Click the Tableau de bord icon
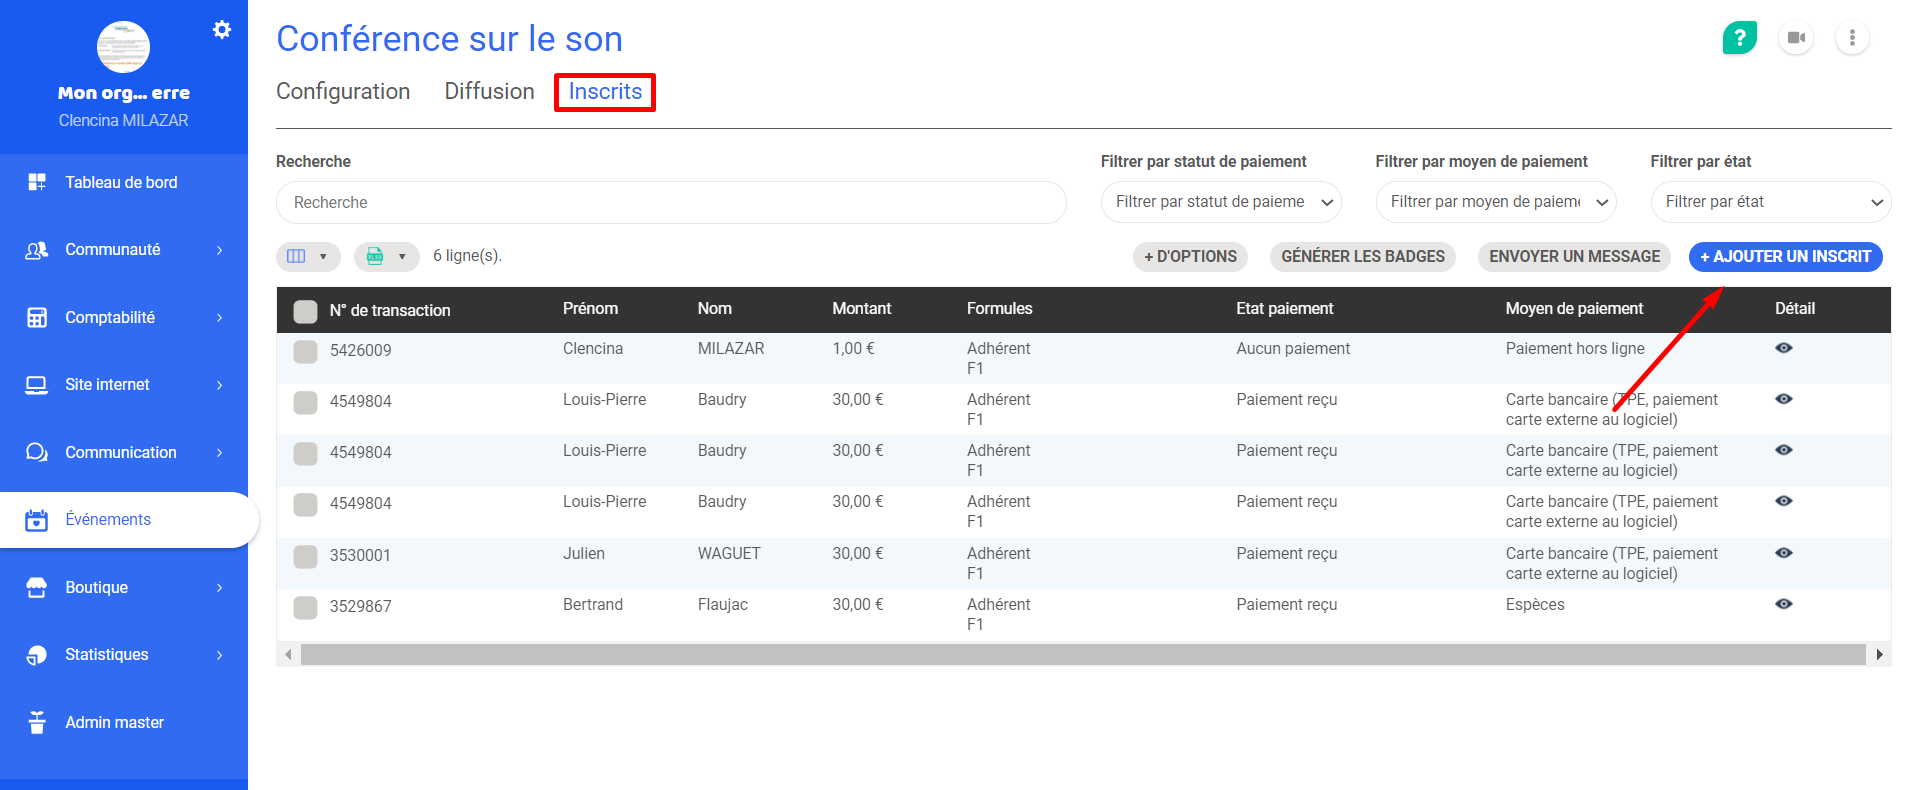The width and height of the screenshot is (1919, 790). (x=37, y=182)
